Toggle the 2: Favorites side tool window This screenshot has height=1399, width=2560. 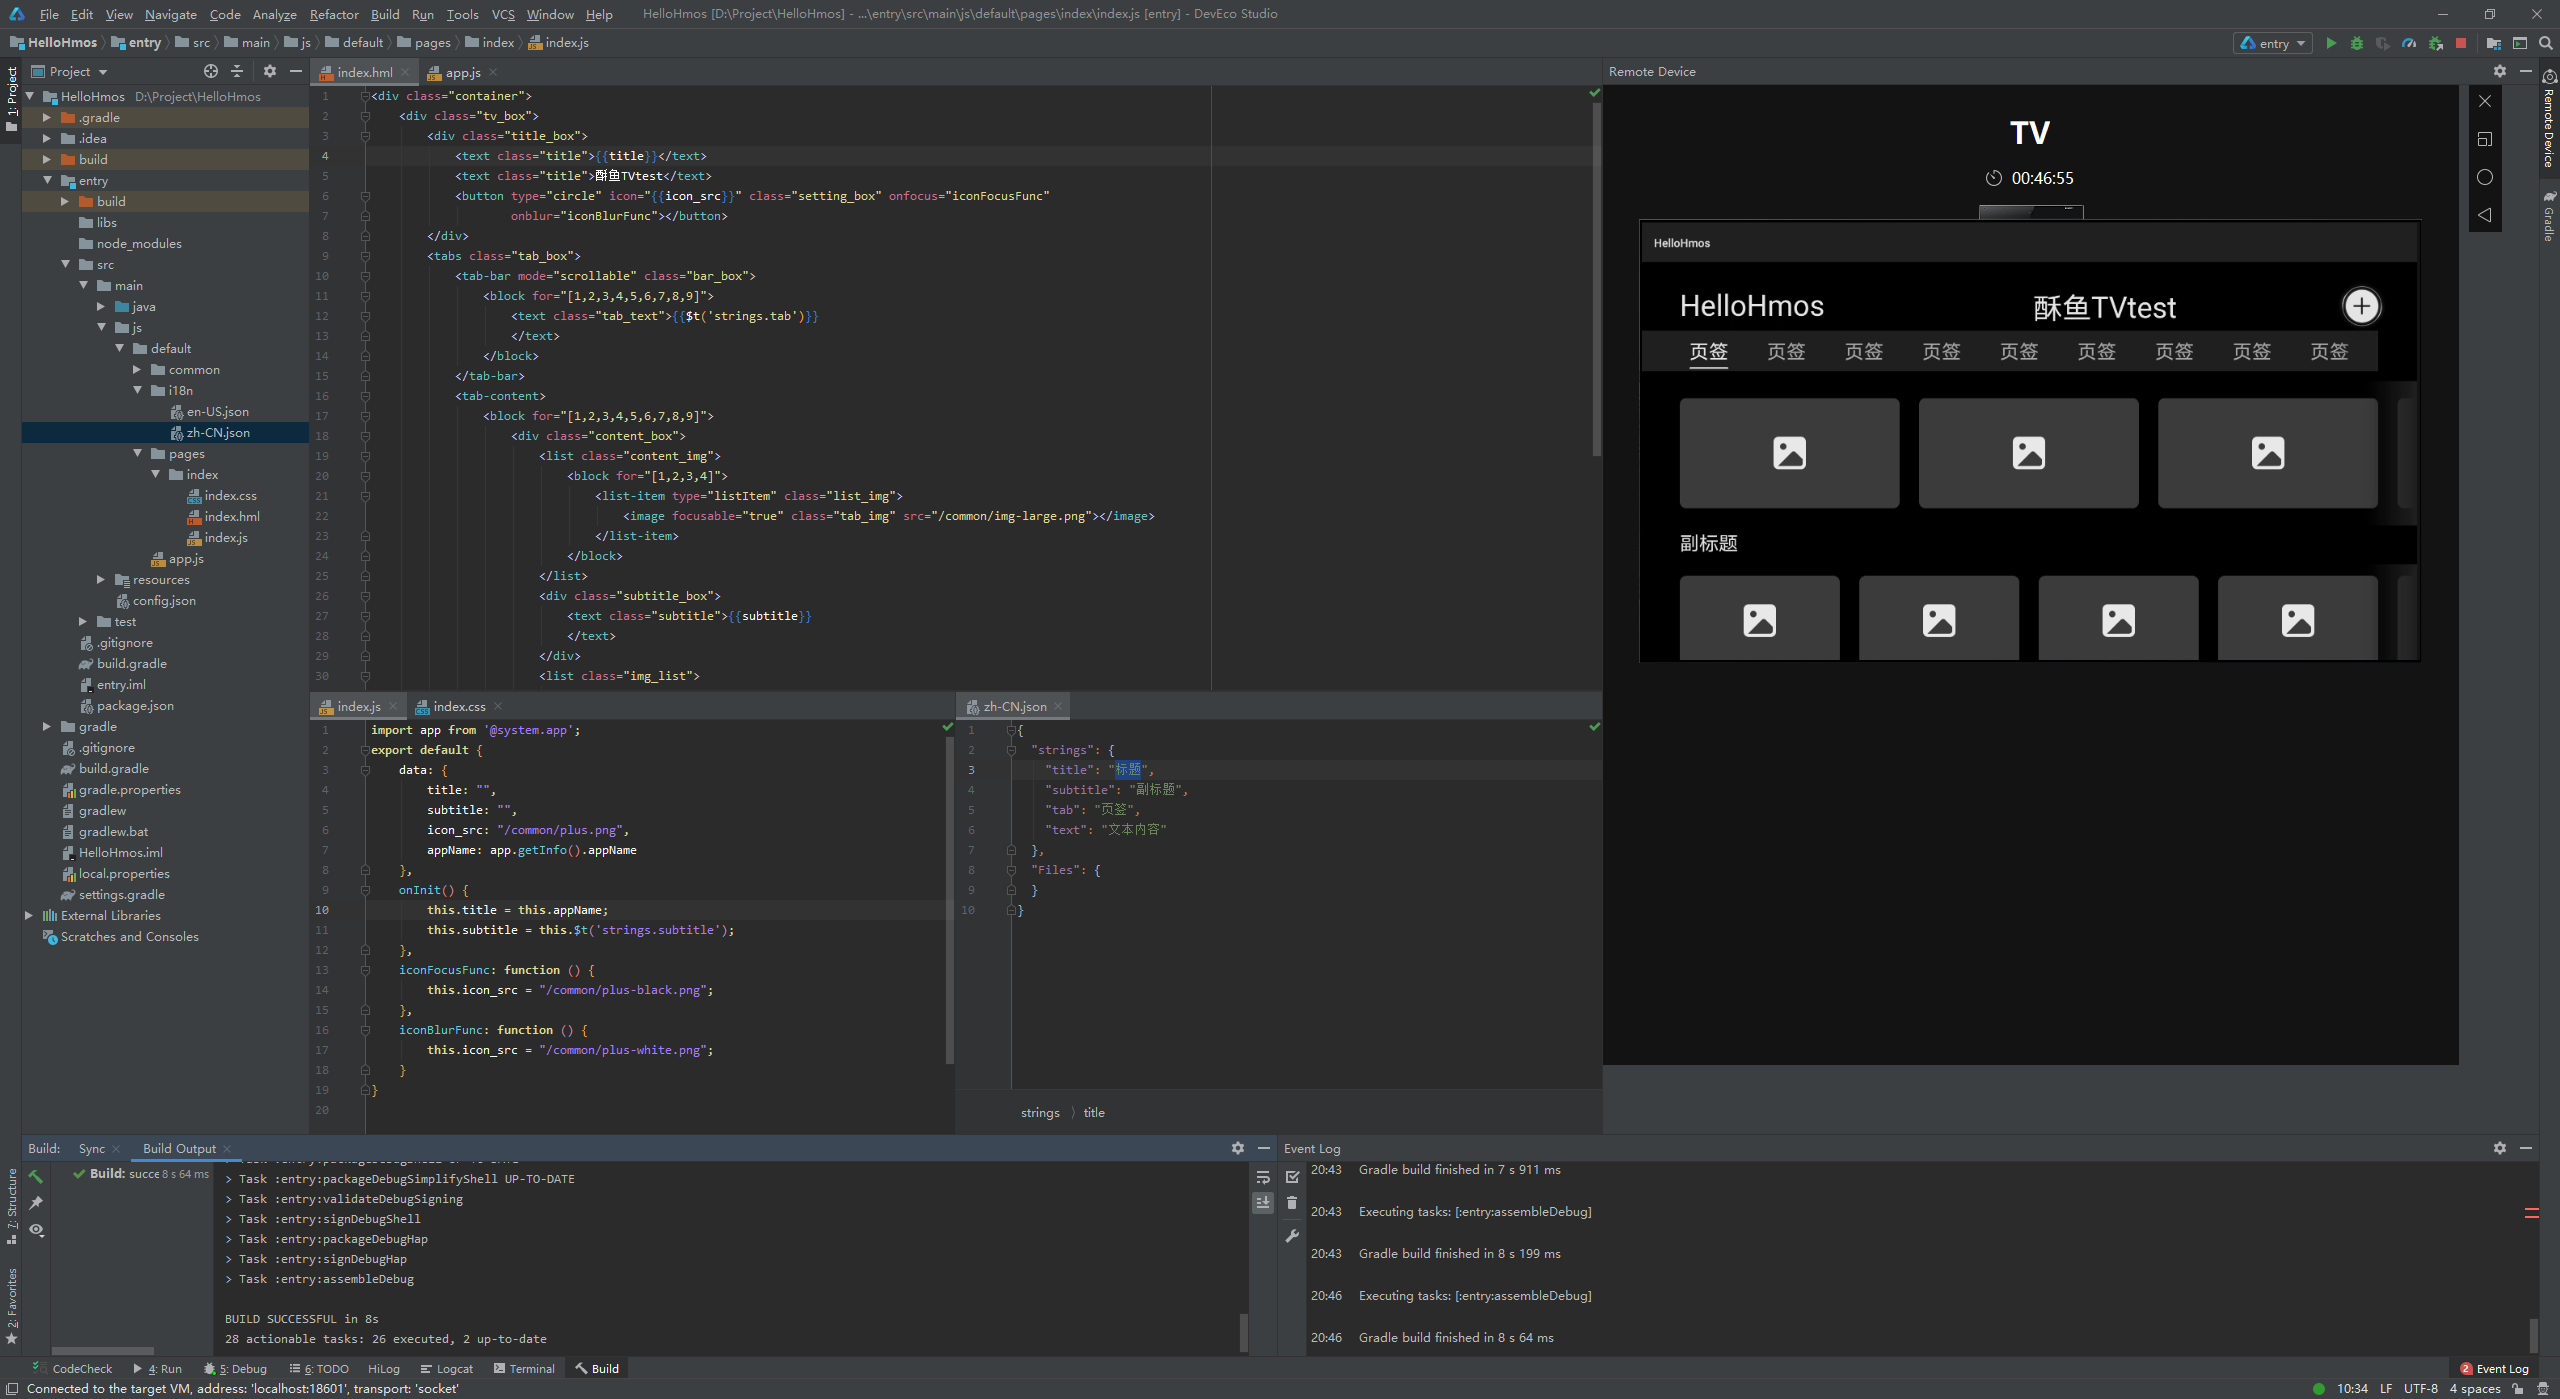pyautogui.click(x=11, y=1306)
